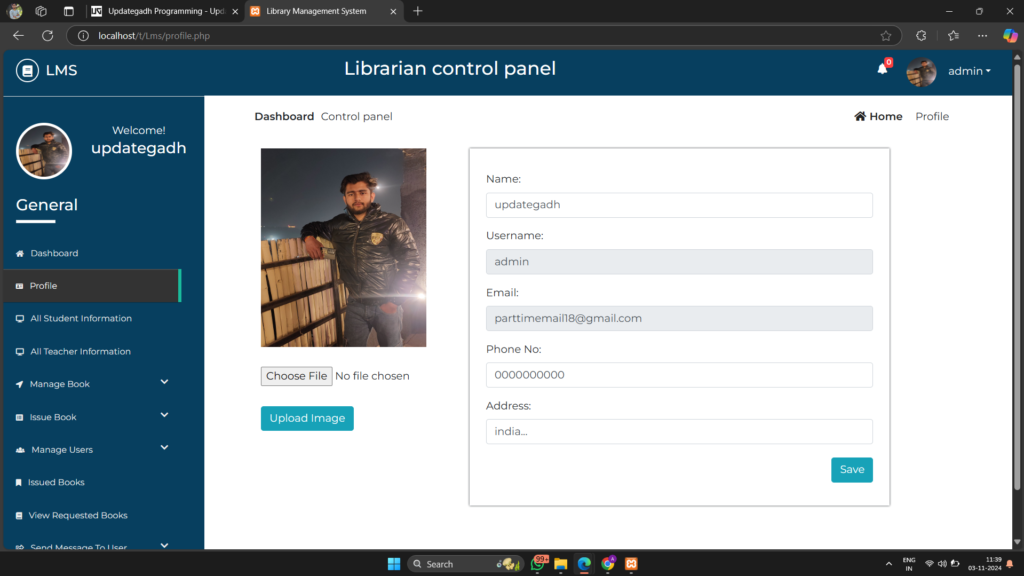Open browser extensions icon
This screenshot has height=576, width=1024.
[921, 36]
